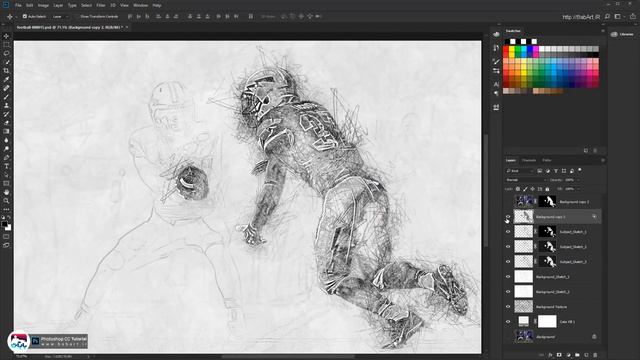Click the canvas vertical scrollbar
640x360 pixels.
(x=486, y=191)
